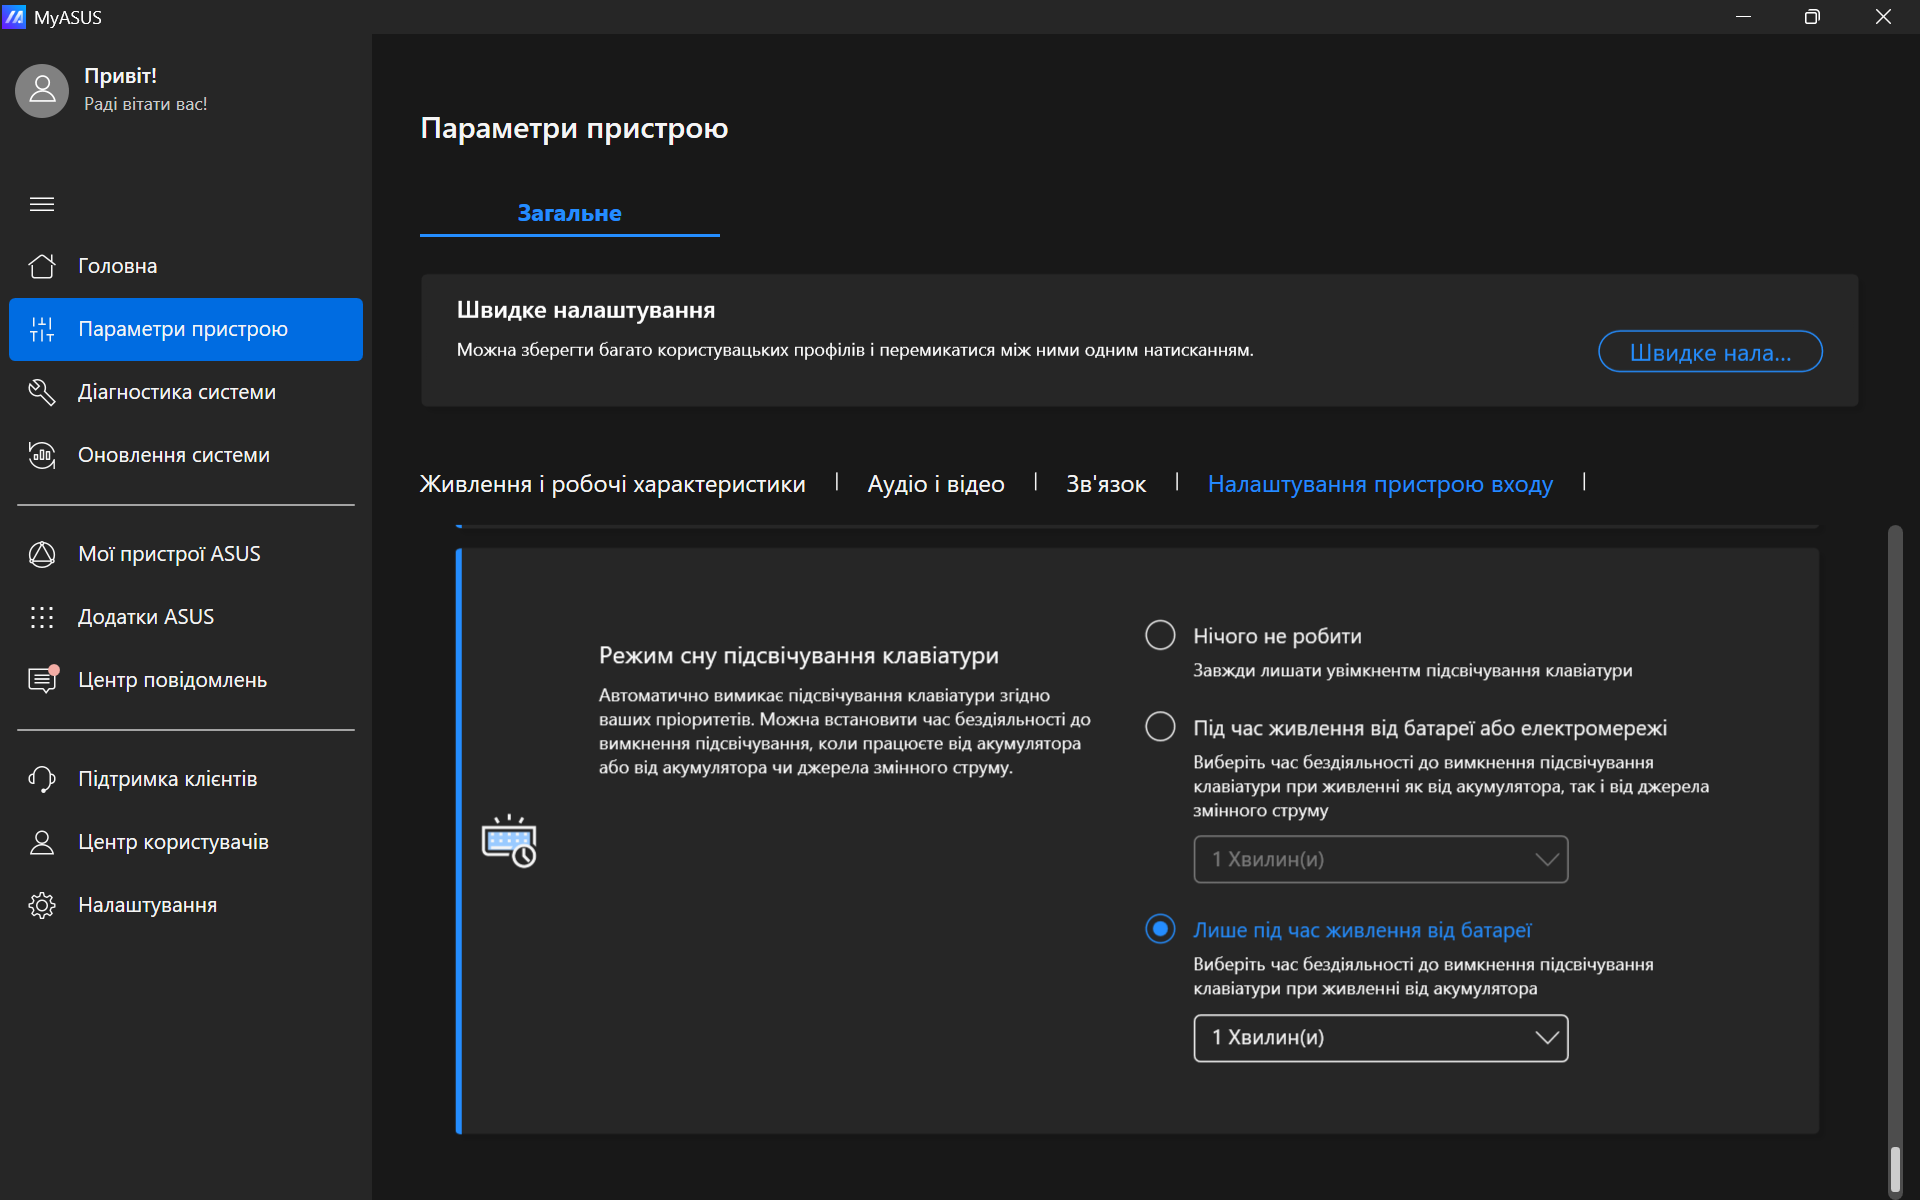Open Центр повідомлень notification icon
The height and width of the screenshot is (1200, 1920).
[x=42, y=680]
